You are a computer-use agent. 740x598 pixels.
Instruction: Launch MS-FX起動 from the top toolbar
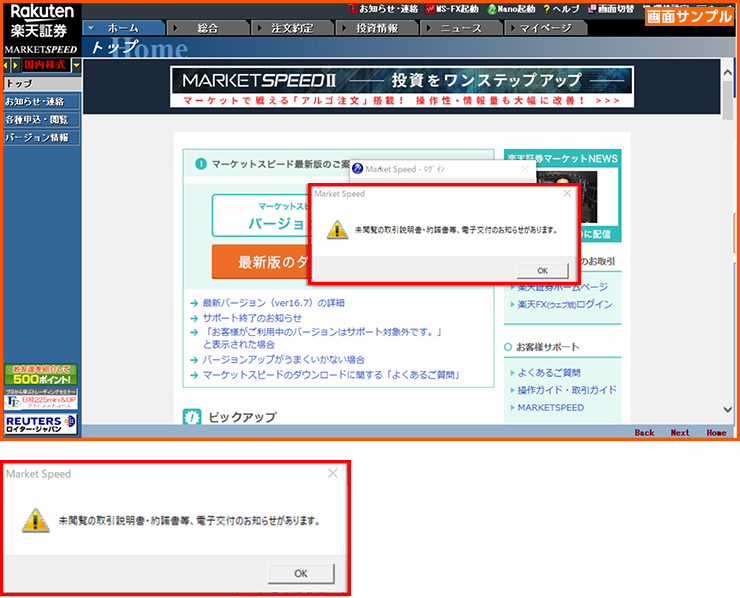click(x=452, y=9)
